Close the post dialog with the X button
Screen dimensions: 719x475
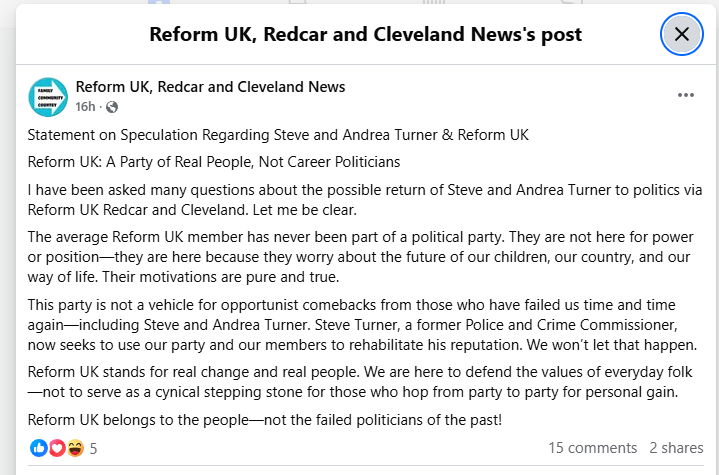(681, 35)
